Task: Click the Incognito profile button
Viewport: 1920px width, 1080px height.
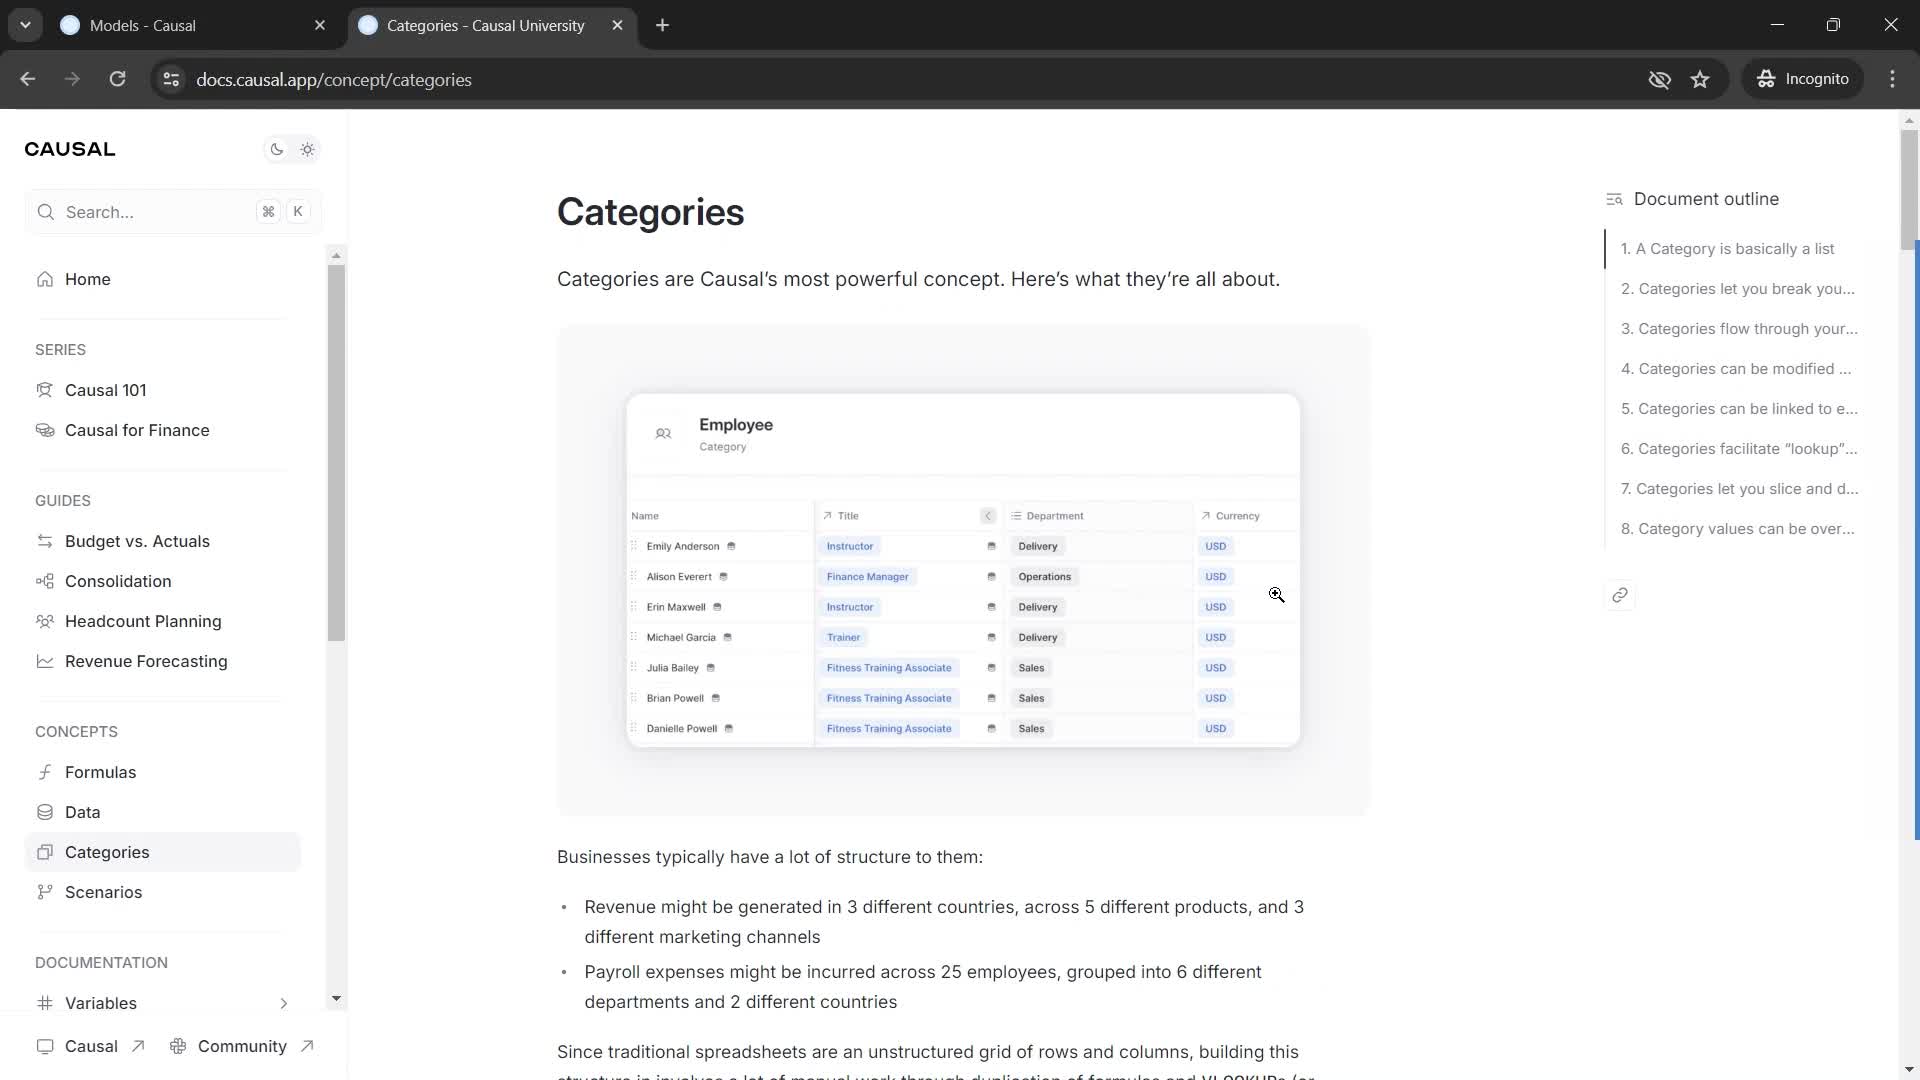Action: tap(1803, 79)
